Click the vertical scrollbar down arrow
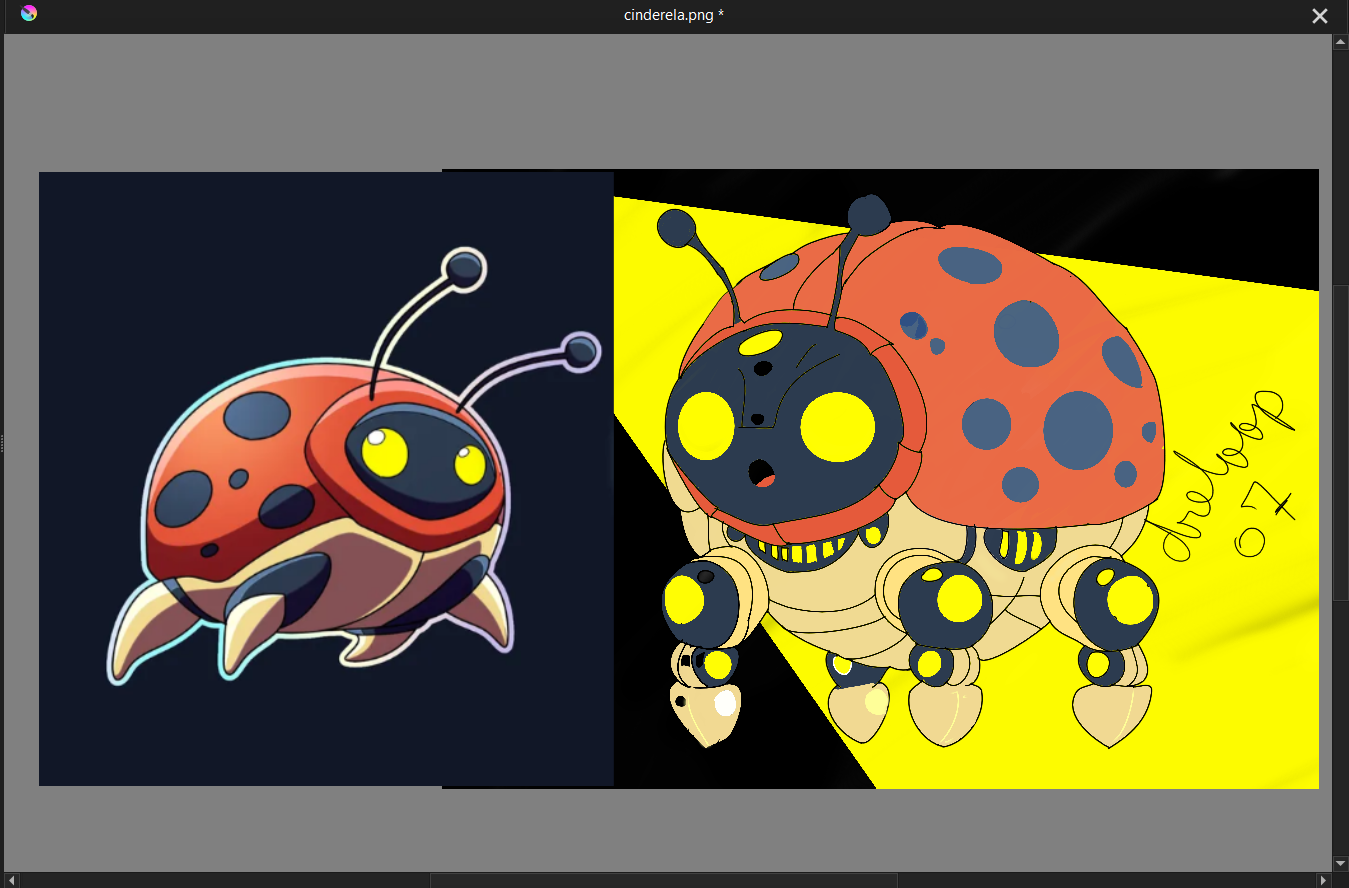Image resolution: width=1349 pixels, height=888 pixels. (1340, 863)
